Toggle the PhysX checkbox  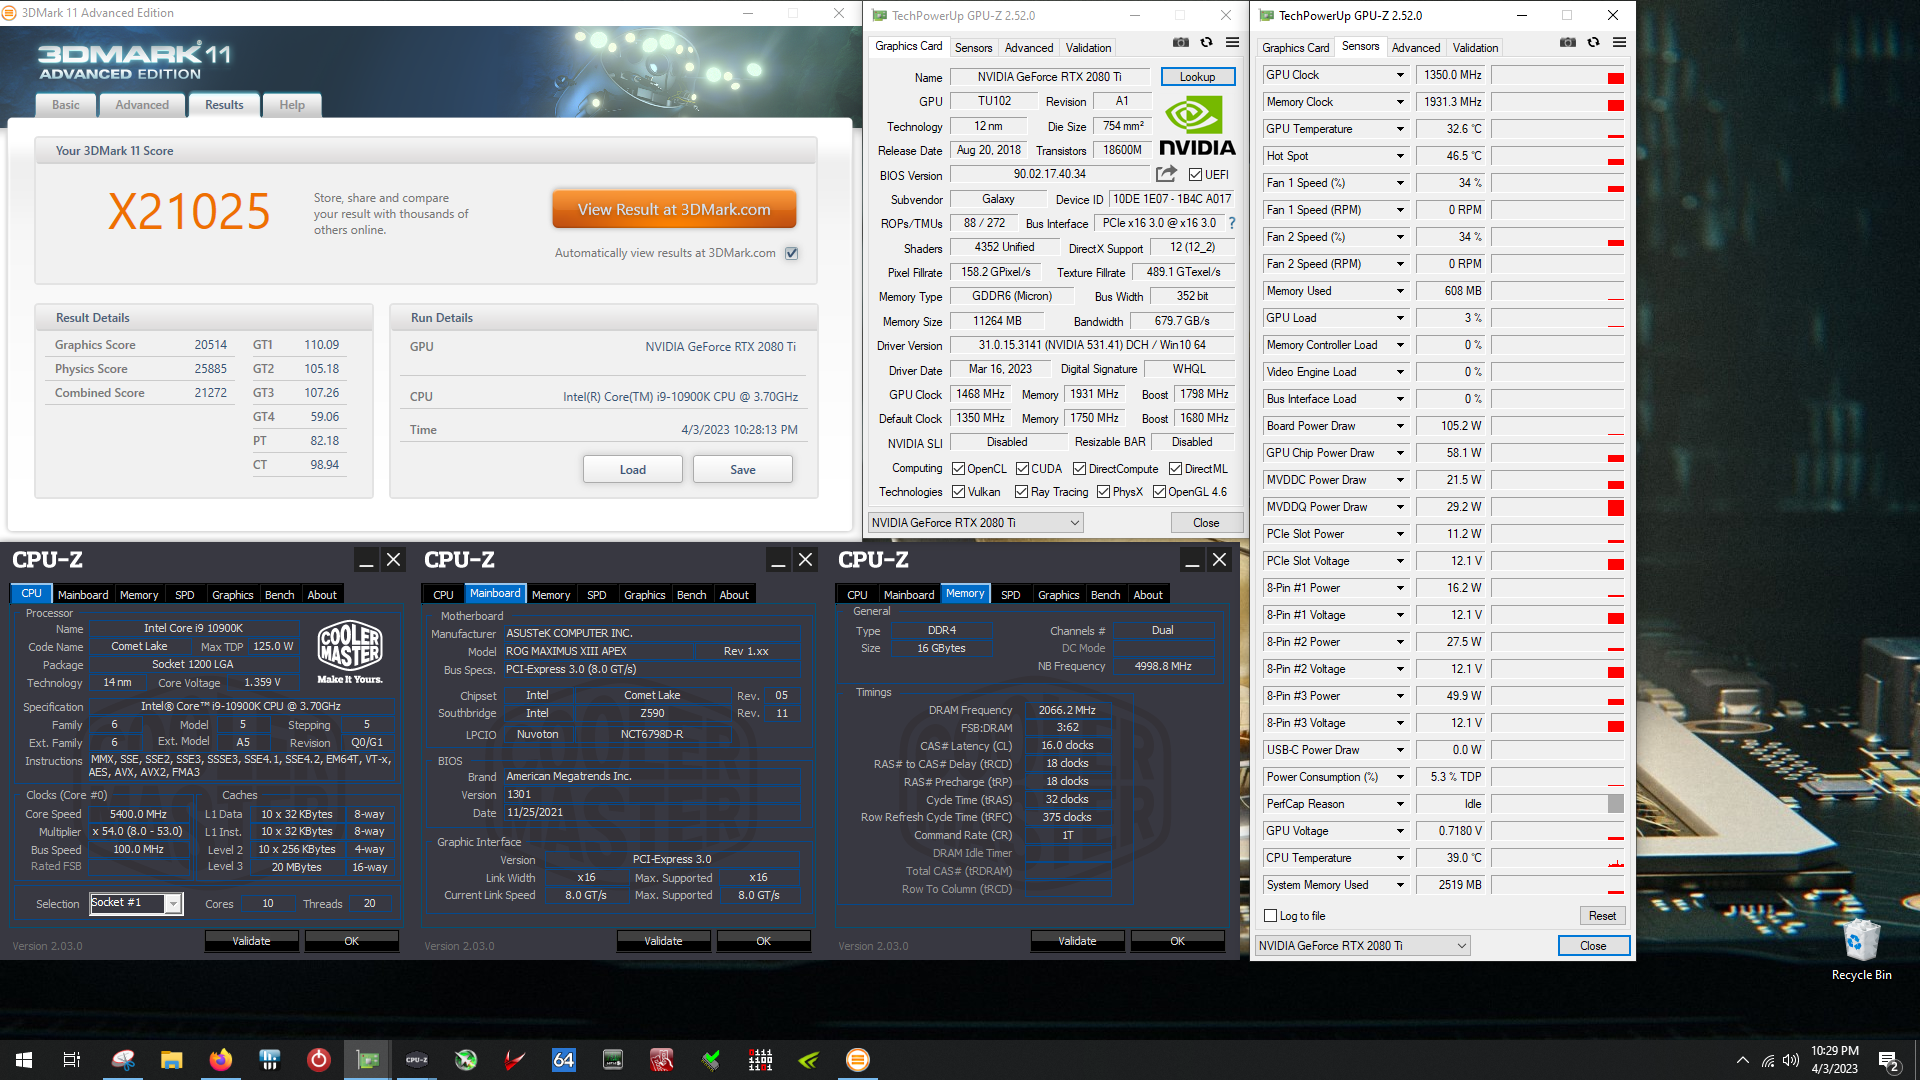click(x=1103, y=491)
